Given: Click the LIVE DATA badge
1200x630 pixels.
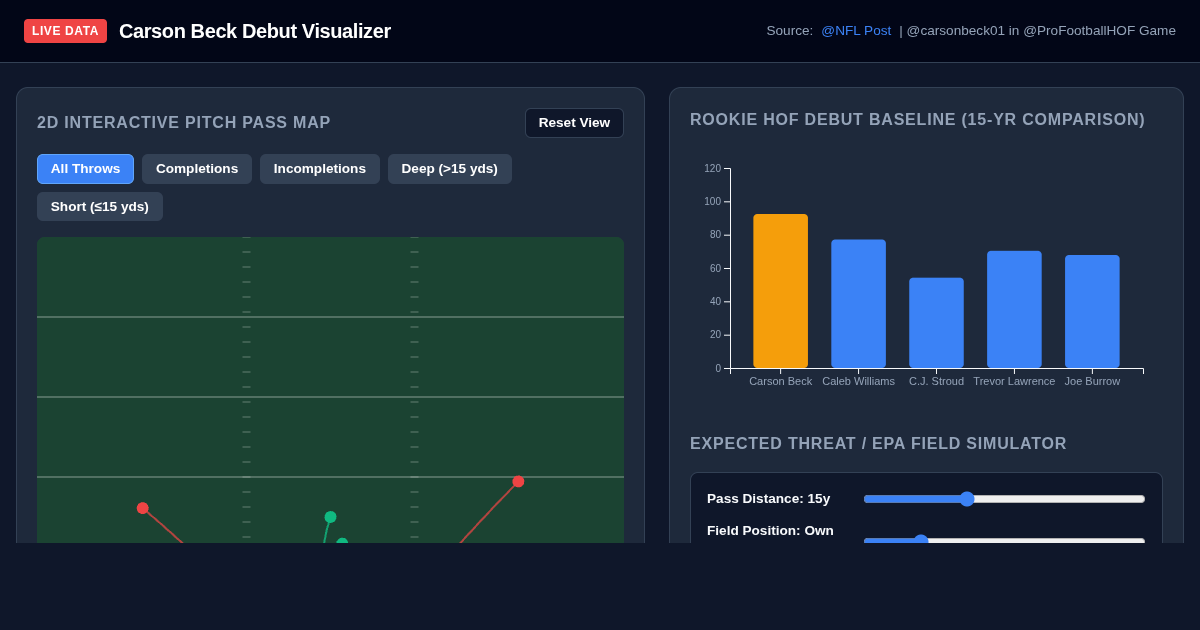Looking at the screenshot, I should coord(65,31).
